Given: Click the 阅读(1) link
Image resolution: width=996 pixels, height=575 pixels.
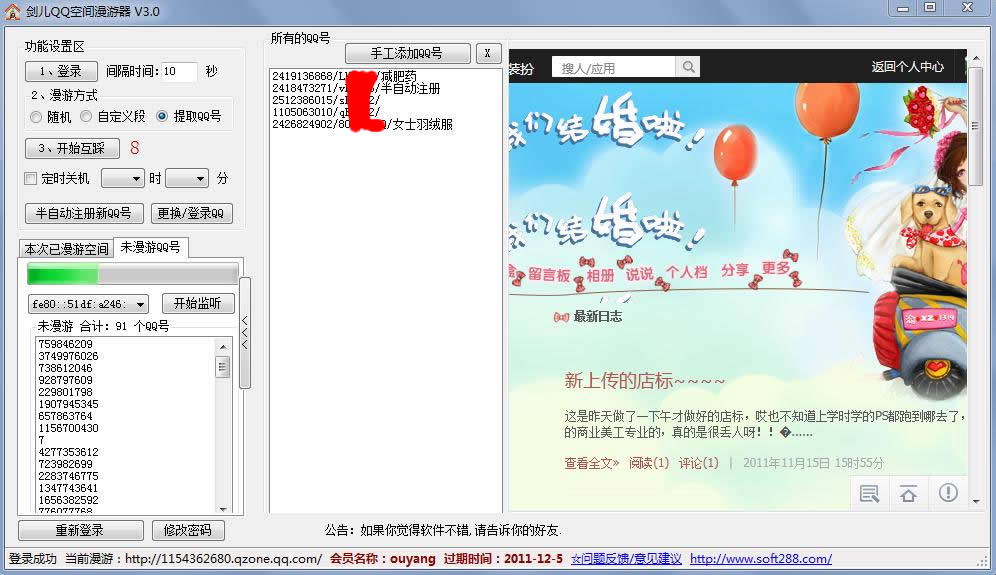Looking at the screenshot, I should [x=649, y=463].
